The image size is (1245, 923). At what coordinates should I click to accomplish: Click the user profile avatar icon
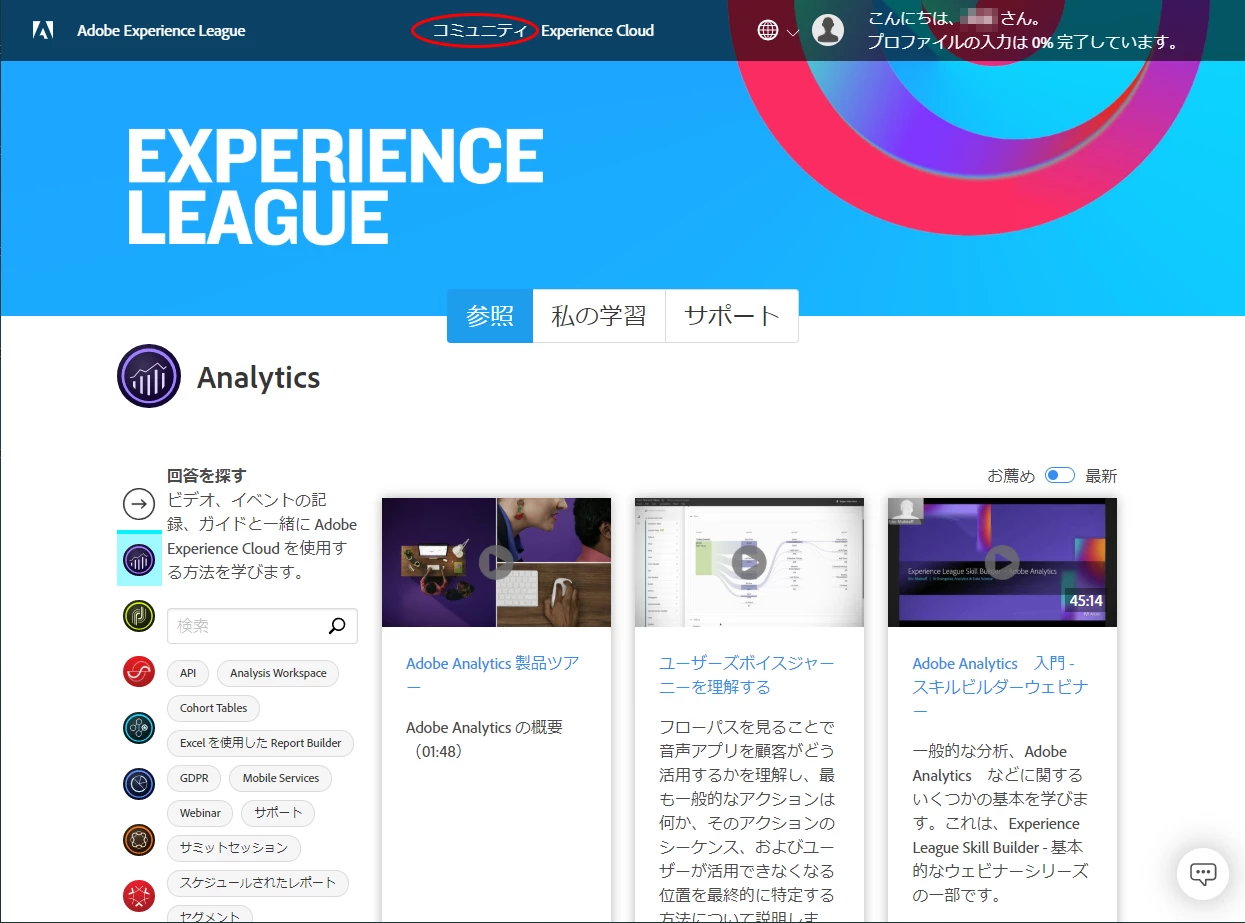pos(828,30)
